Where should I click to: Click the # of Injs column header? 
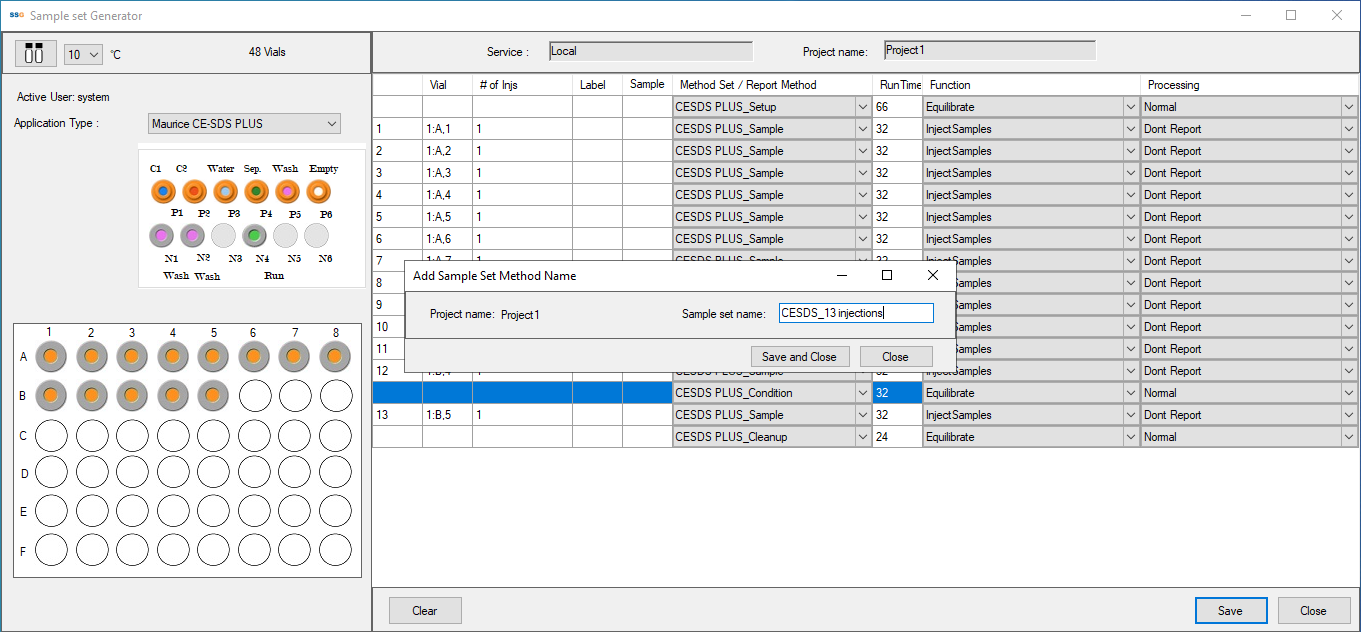[x=523, y=85]
